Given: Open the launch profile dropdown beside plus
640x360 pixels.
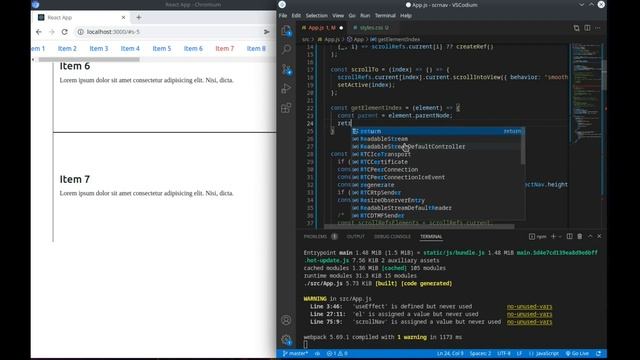Looking at the screenshot, I should click(x=560, y=236).
